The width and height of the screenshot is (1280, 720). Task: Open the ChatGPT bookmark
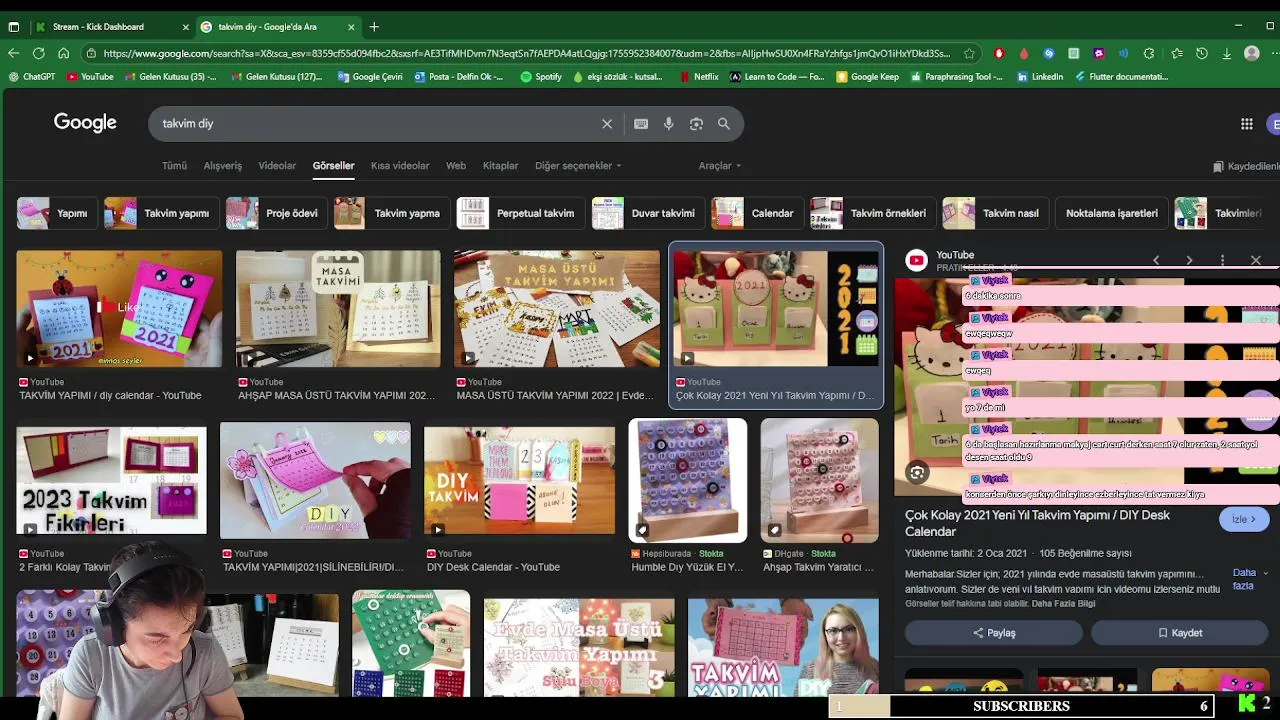pos(32,77)
